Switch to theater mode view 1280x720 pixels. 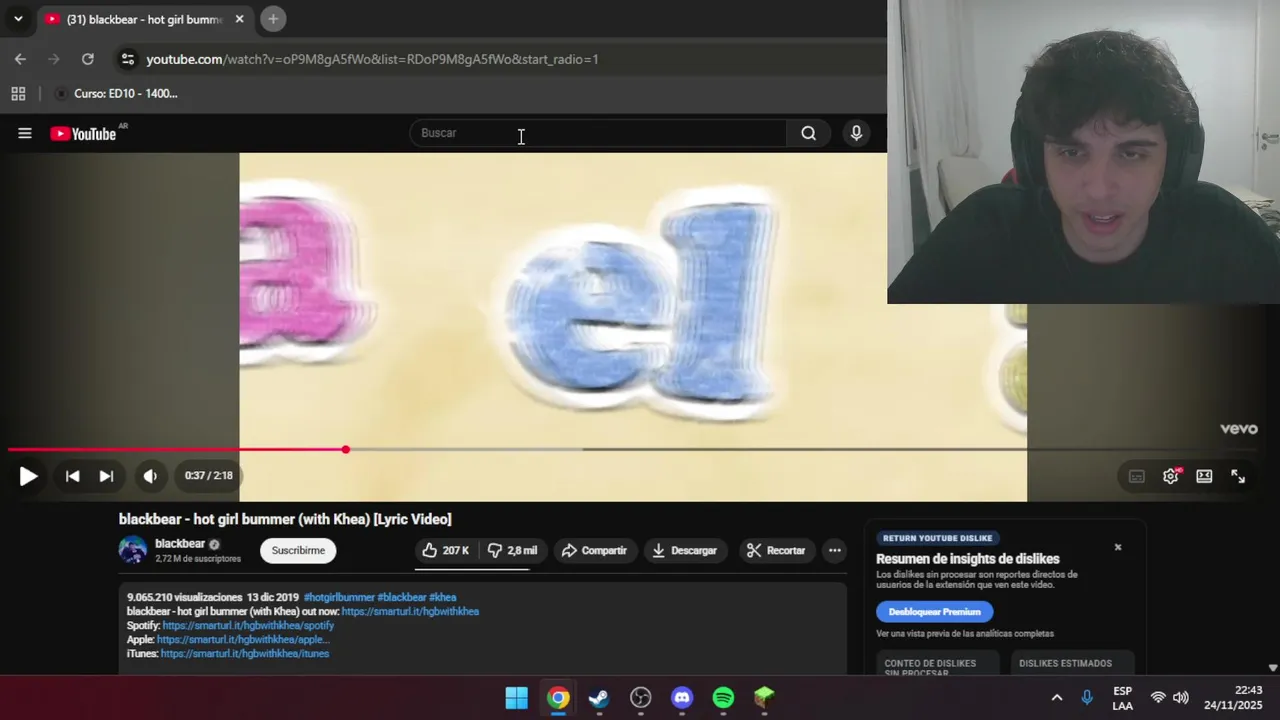tap(1204, 476)
